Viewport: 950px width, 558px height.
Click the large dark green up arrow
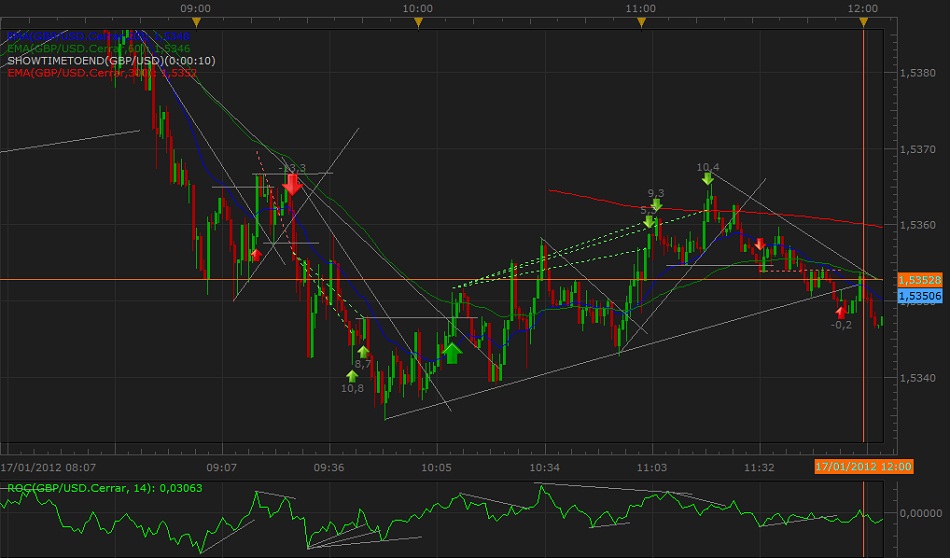point(452,352)
